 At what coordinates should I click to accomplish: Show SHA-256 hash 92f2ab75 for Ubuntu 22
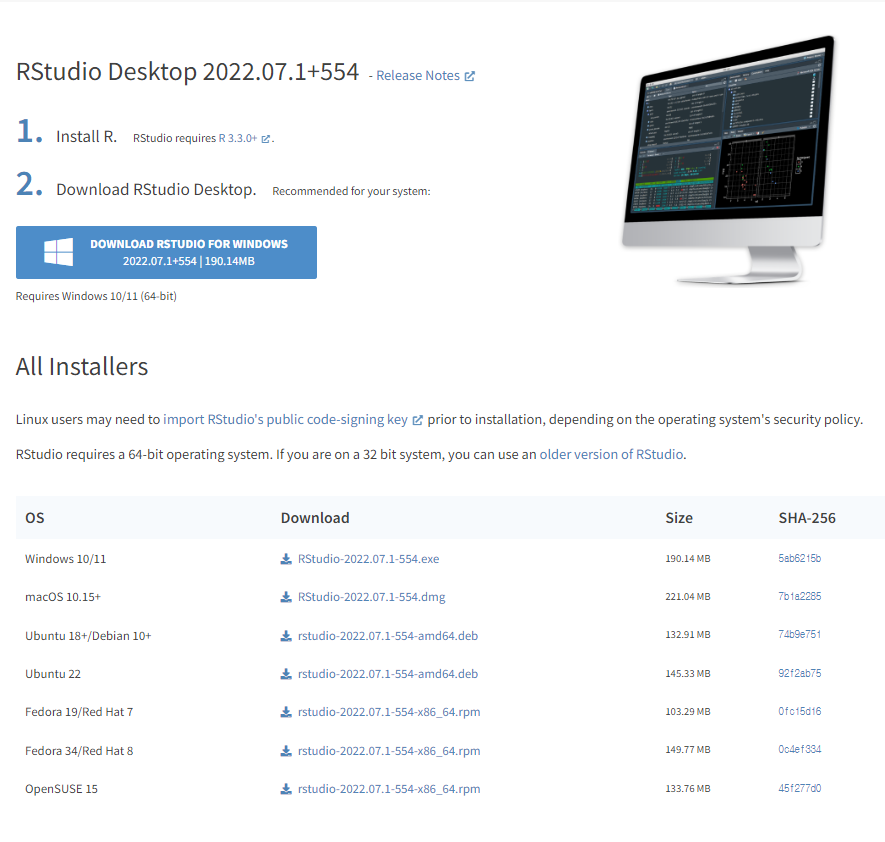point(799,673)
